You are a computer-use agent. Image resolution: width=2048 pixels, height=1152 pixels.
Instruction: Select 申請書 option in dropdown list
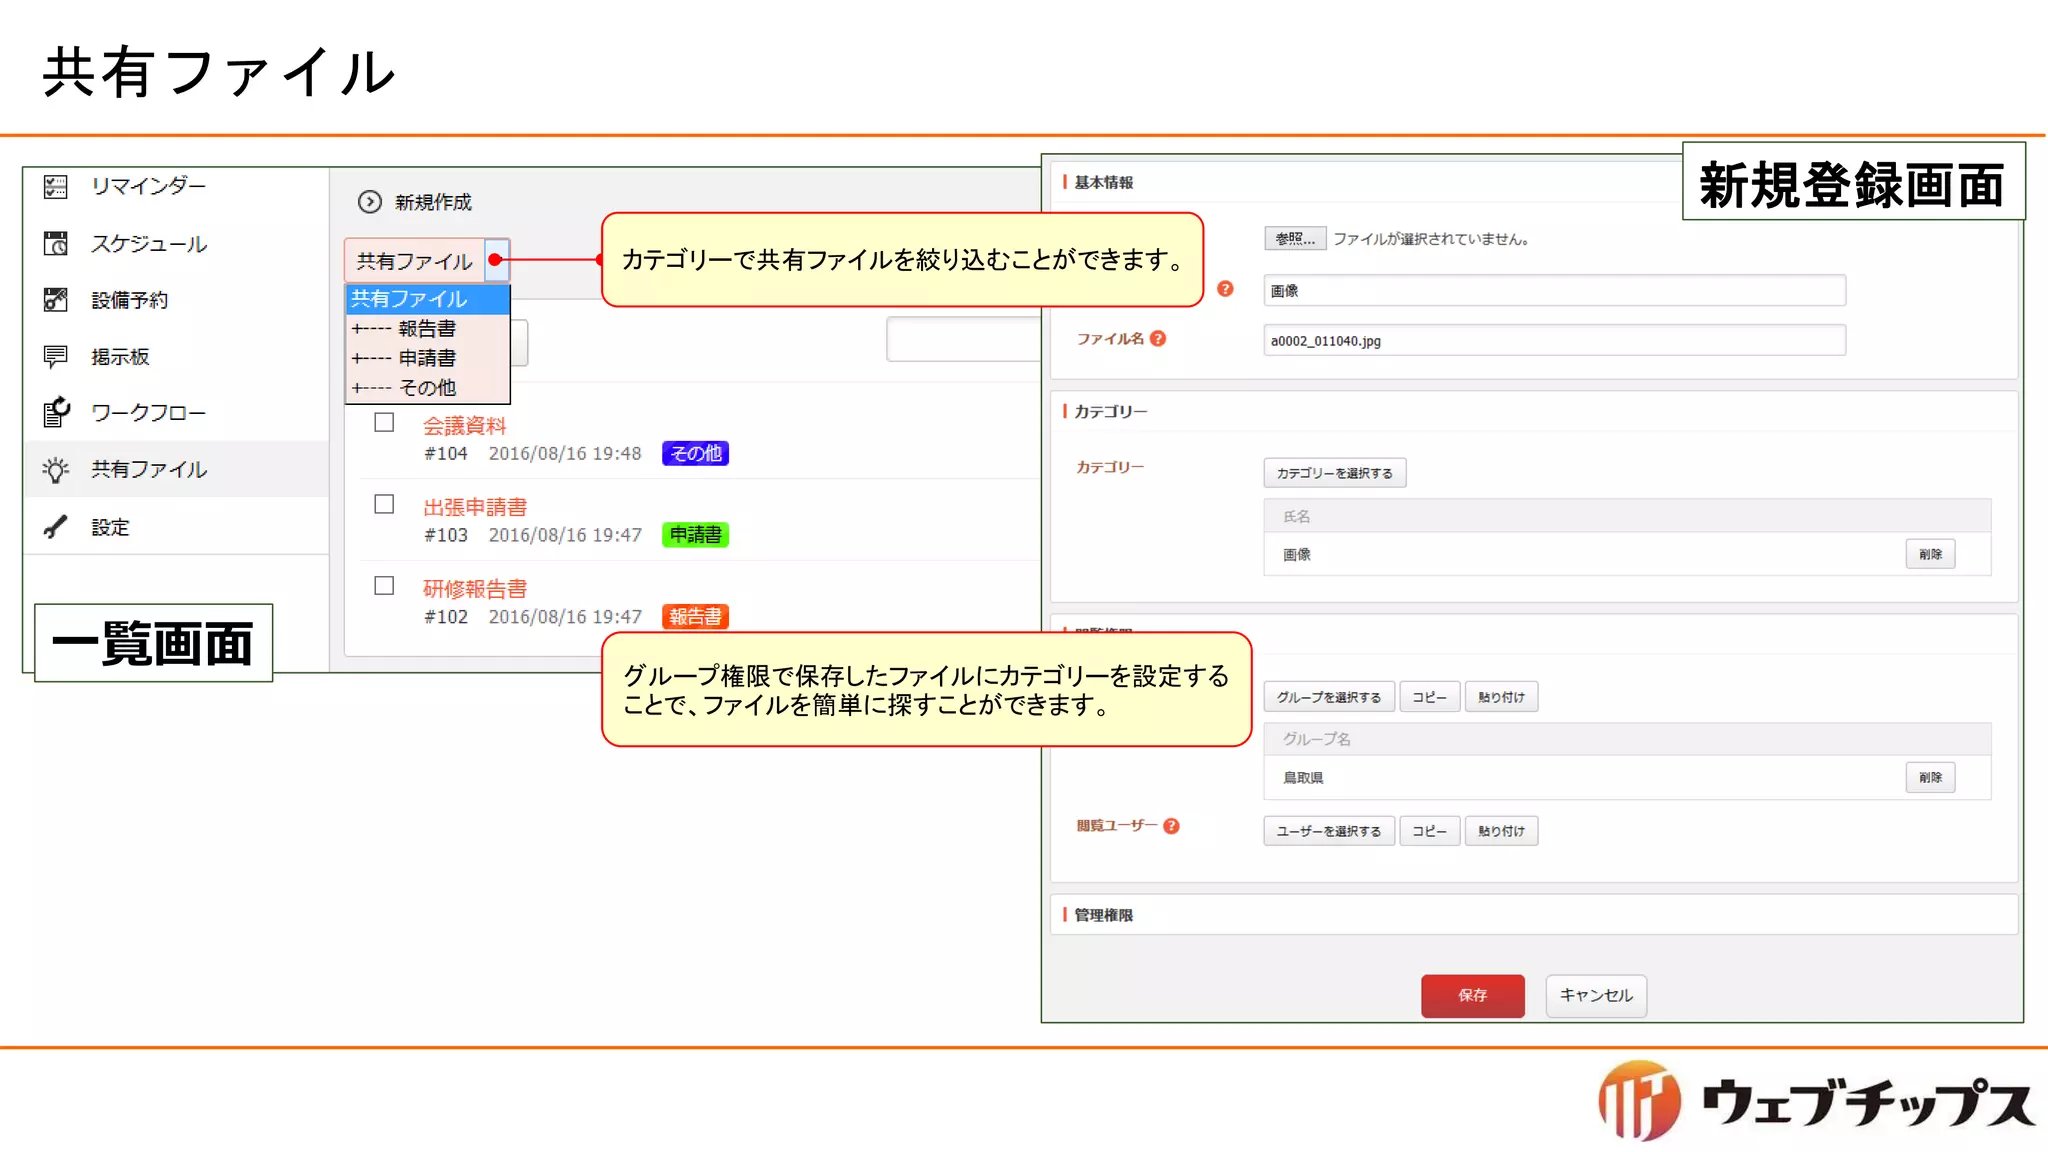(428, 358)
